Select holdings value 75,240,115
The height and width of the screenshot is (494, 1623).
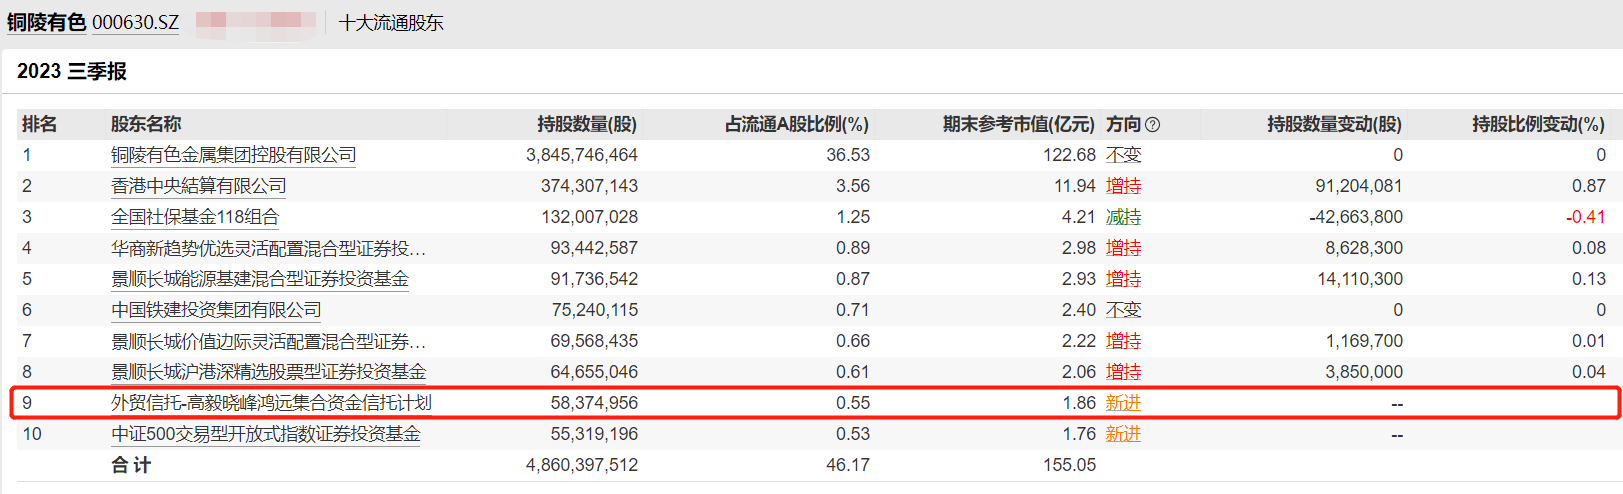click(x=594, y=310)
